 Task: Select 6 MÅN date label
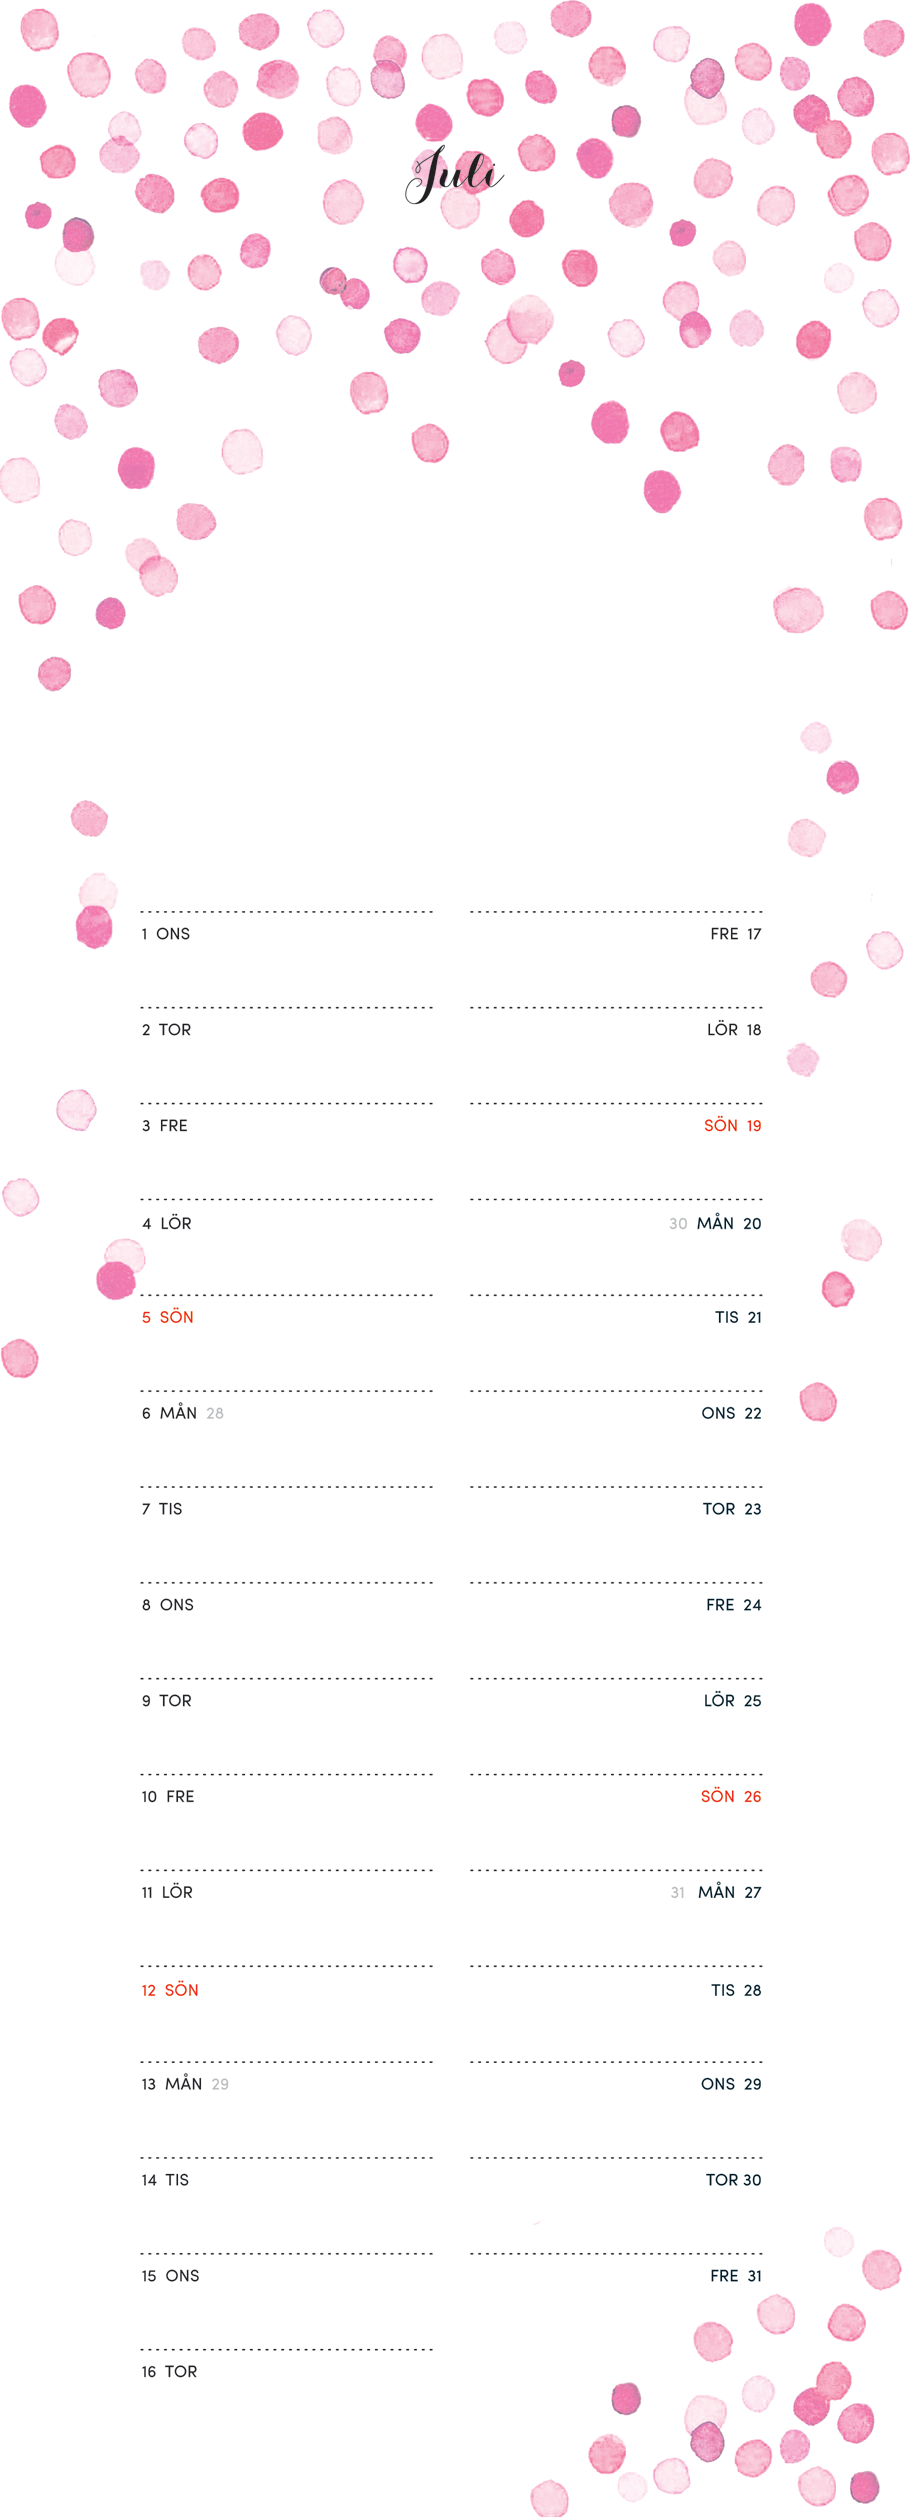click(x=169, y=1413)
